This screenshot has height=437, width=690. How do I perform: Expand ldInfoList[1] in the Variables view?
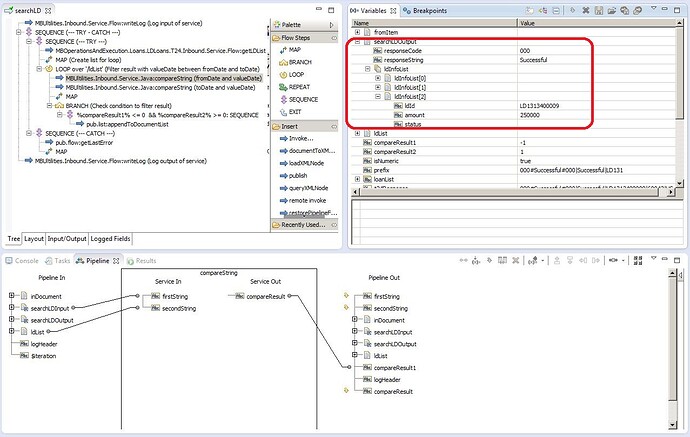378,88
